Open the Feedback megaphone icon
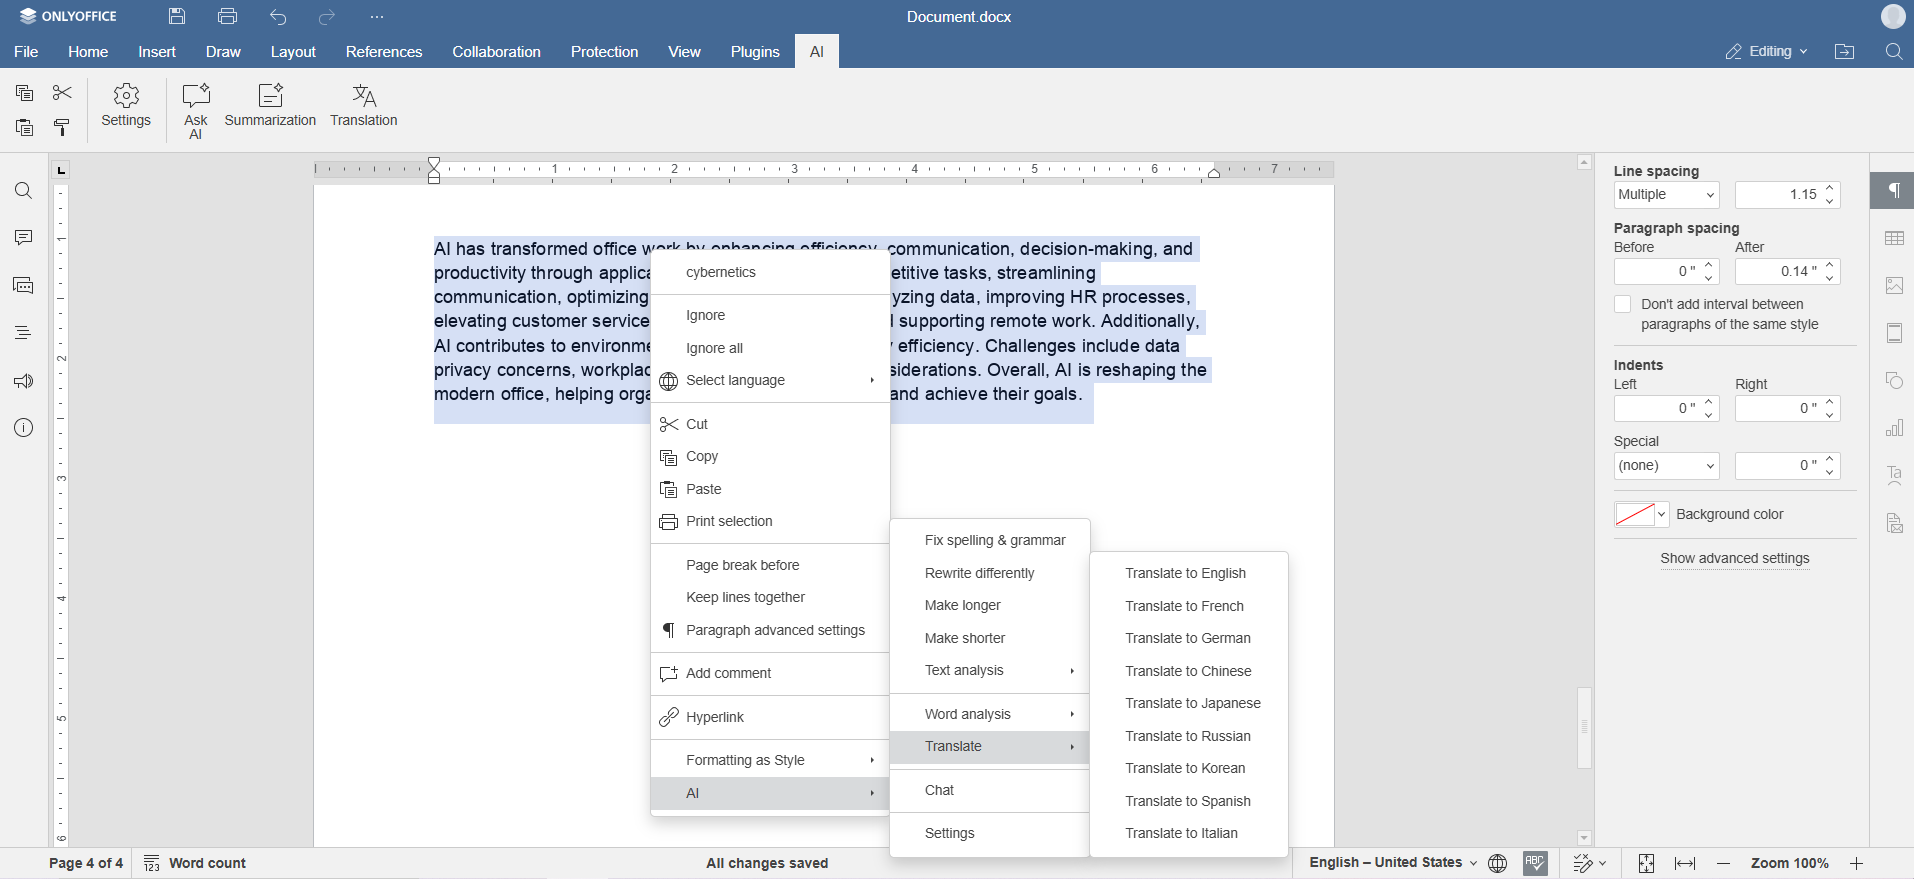Viewport: 1914px width, 879px height. [x=24, y=381]
